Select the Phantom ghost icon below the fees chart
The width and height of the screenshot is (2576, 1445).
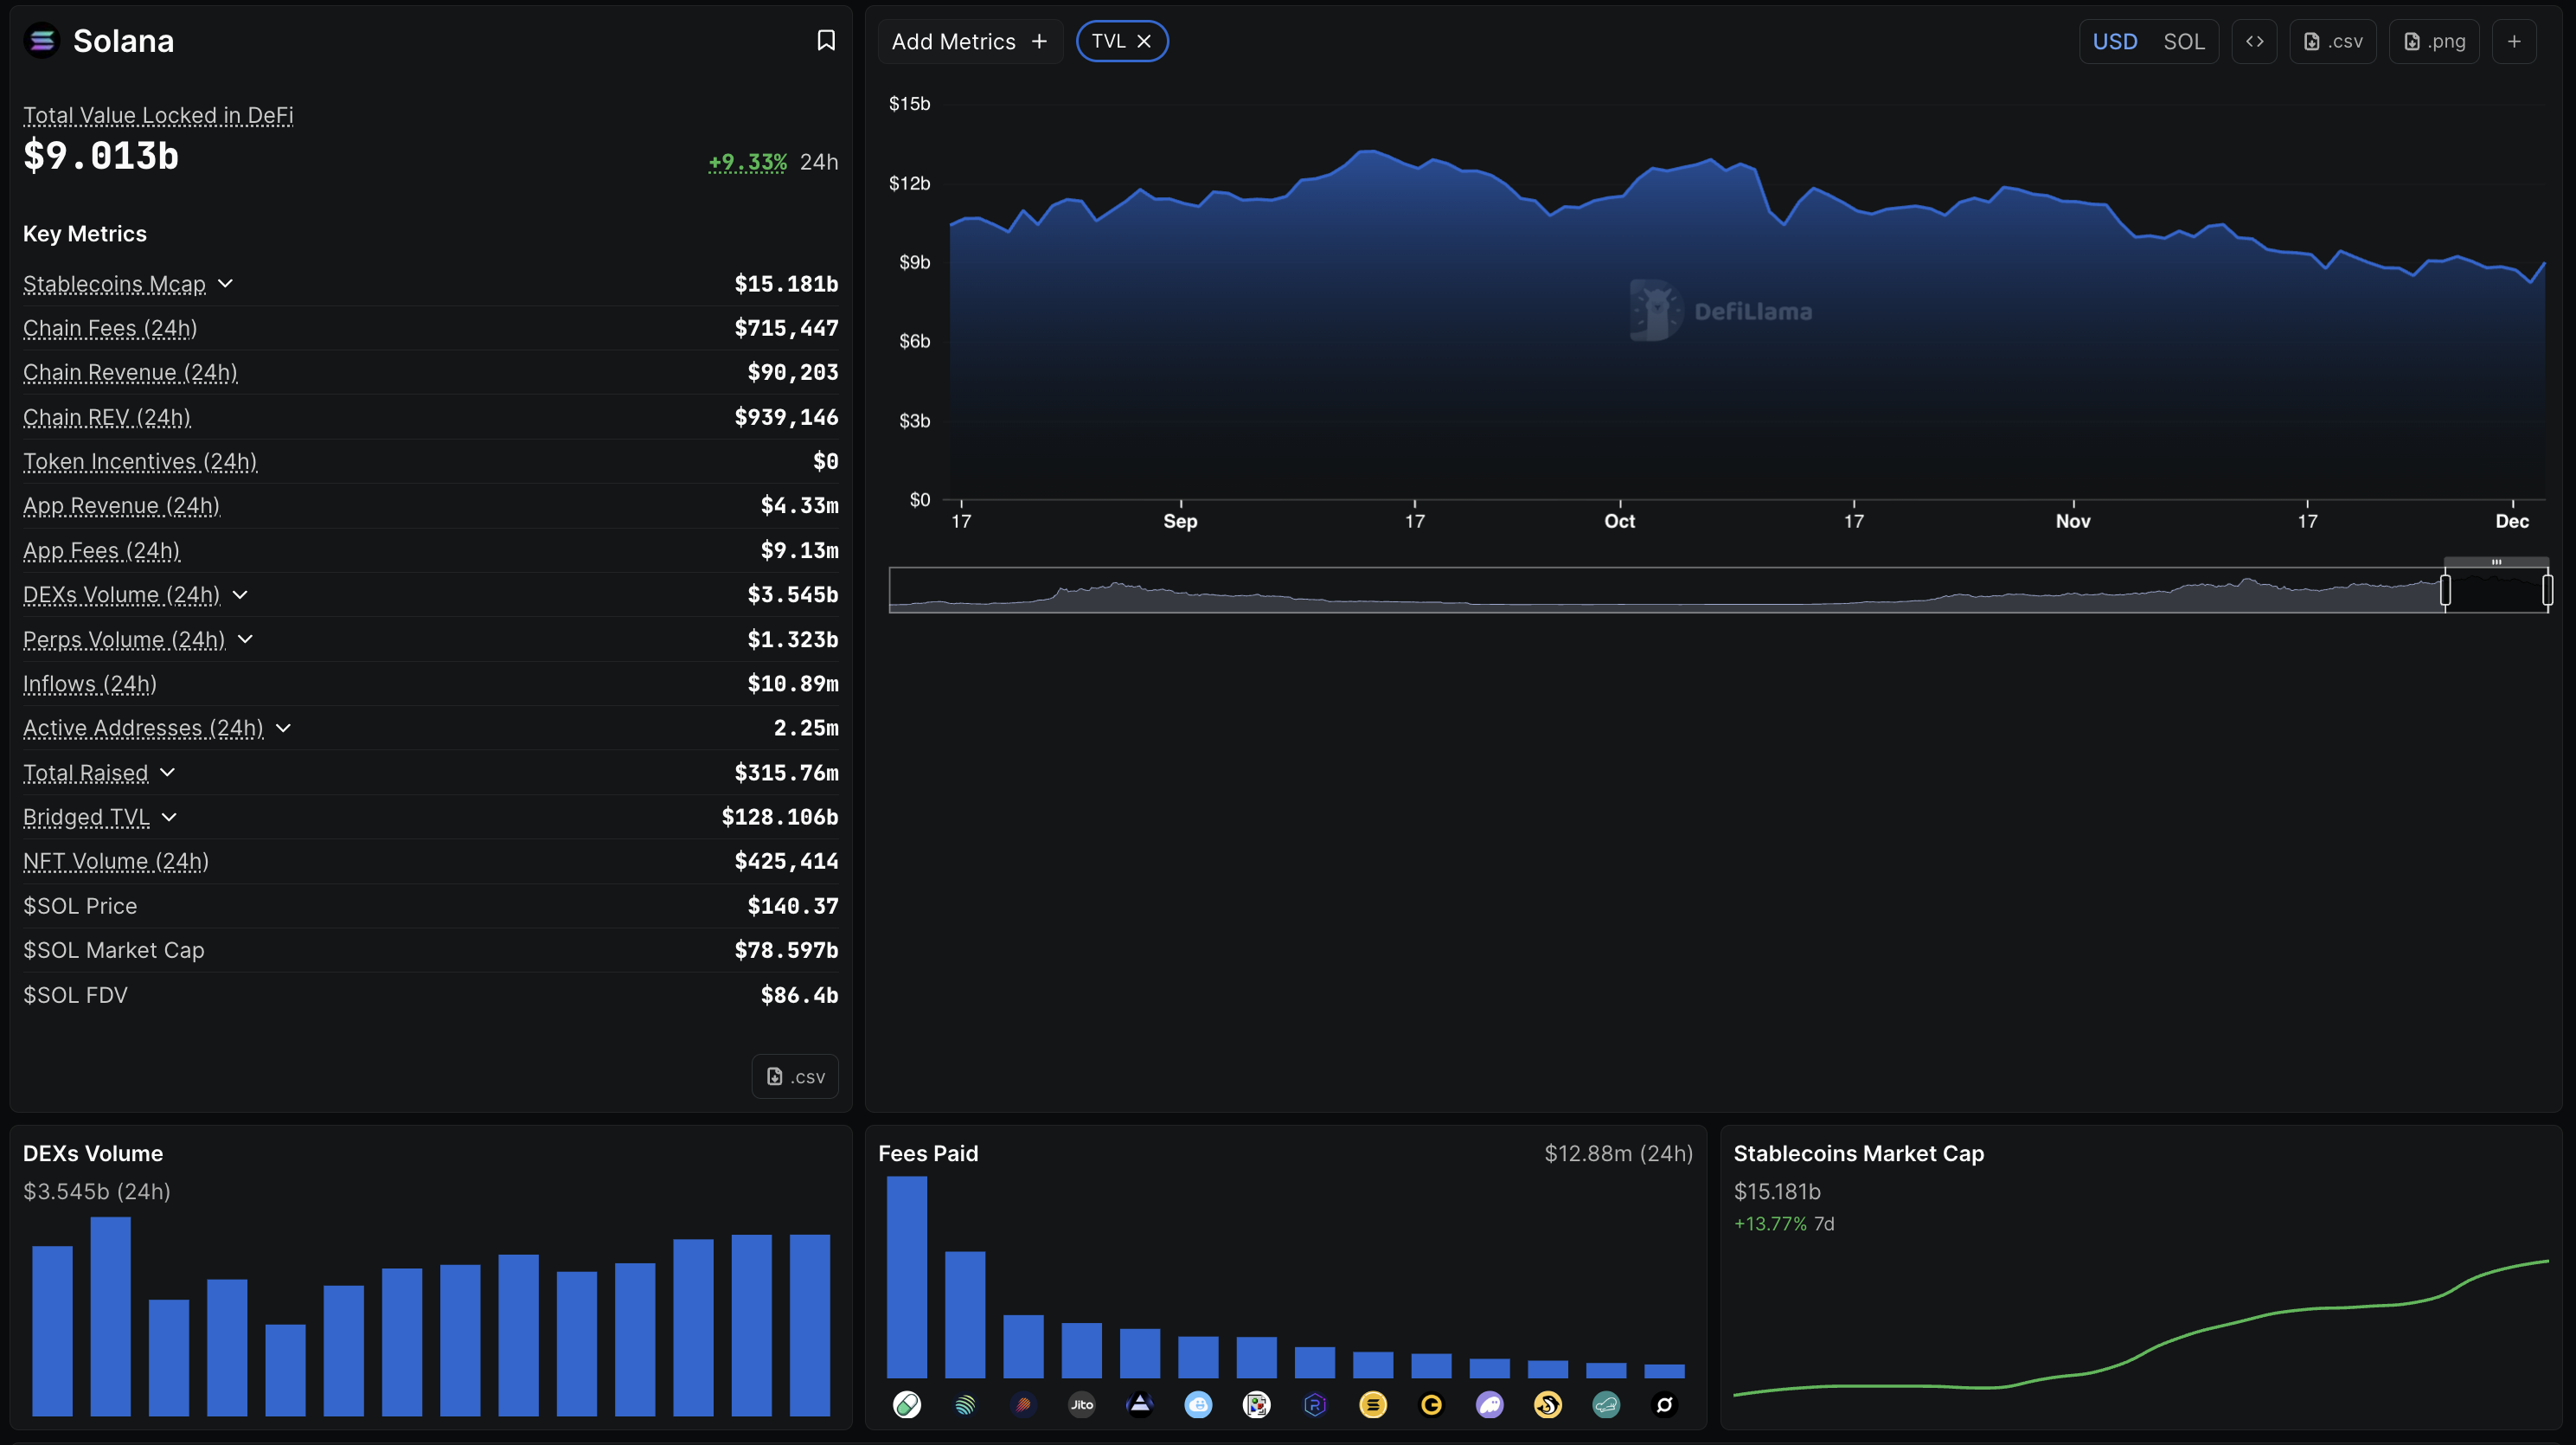point(1490,1404)
